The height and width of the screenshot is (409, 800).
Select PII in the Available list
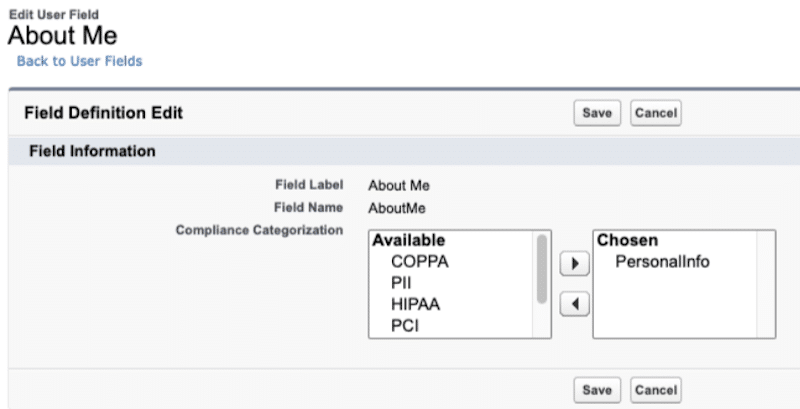(402, 283)
